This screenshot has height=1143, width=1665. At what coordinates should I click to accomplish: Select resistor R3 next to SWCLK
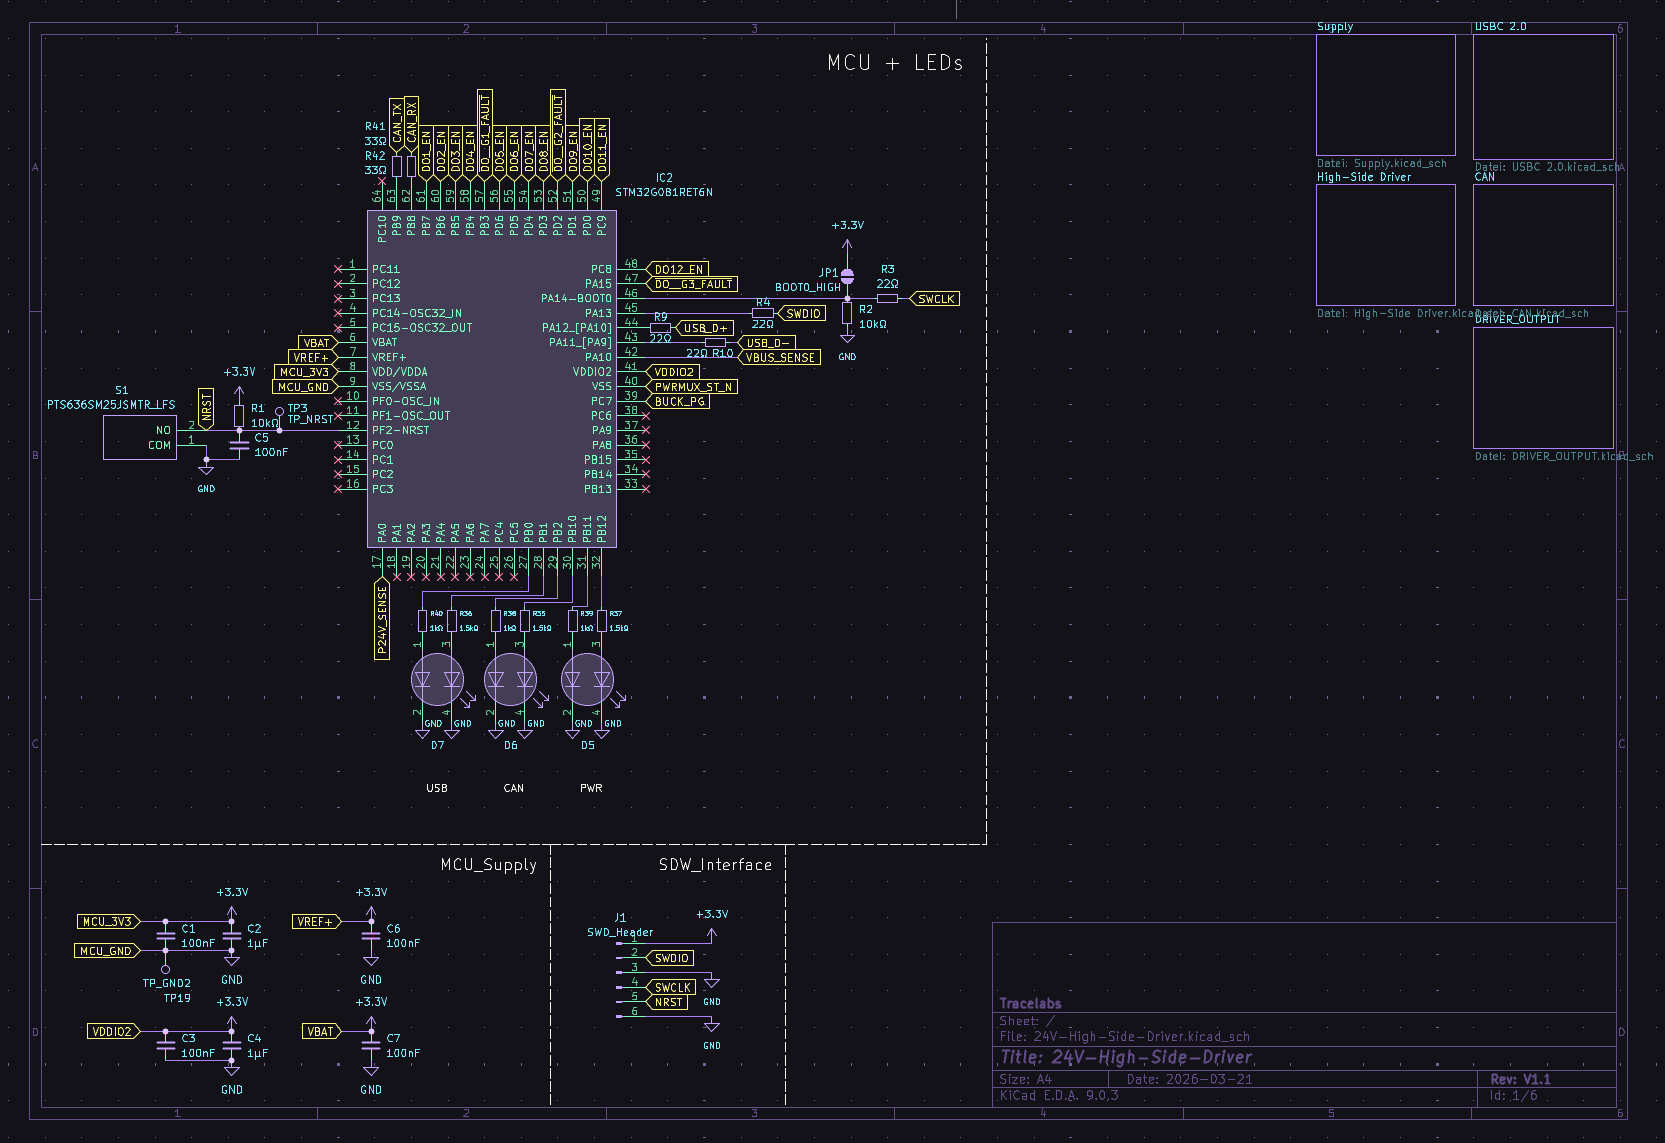pyautogui.click(x=887, y=298)
